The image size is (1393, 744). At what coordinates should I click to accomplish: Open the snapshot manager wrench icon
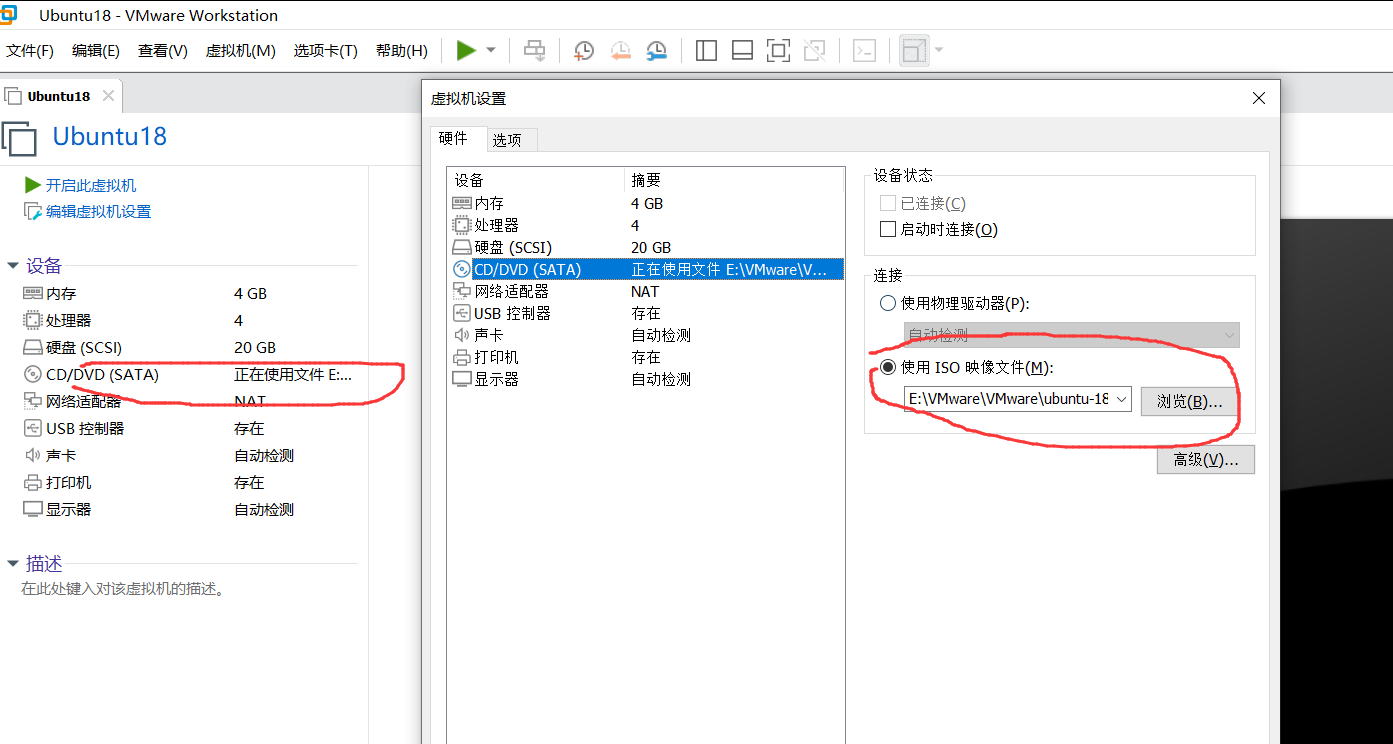point(656,50)
